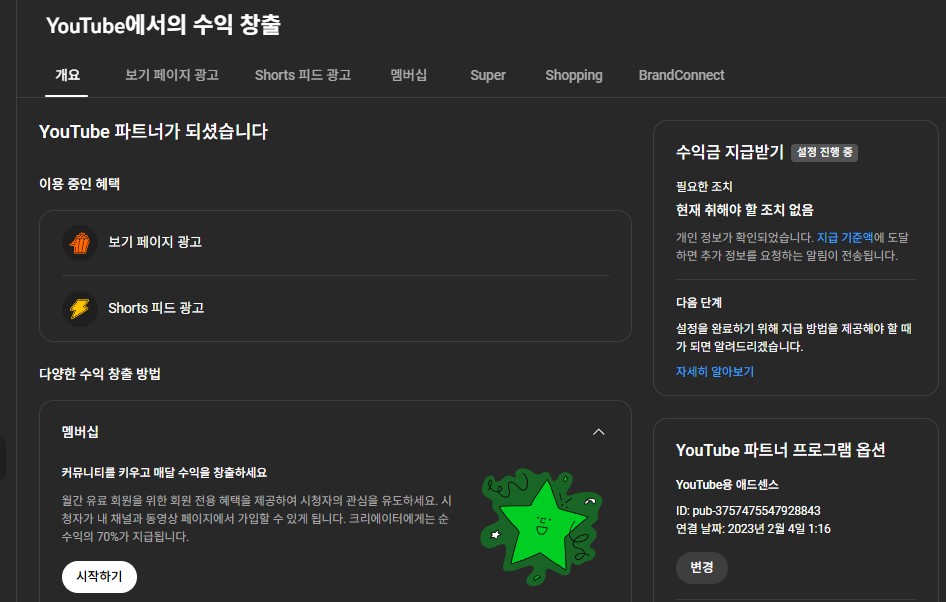Viewport: 946px width, 602px height.
Task: Click the popcorn icon for 보기 페이지 광고
Action: [x=80, y=242]
